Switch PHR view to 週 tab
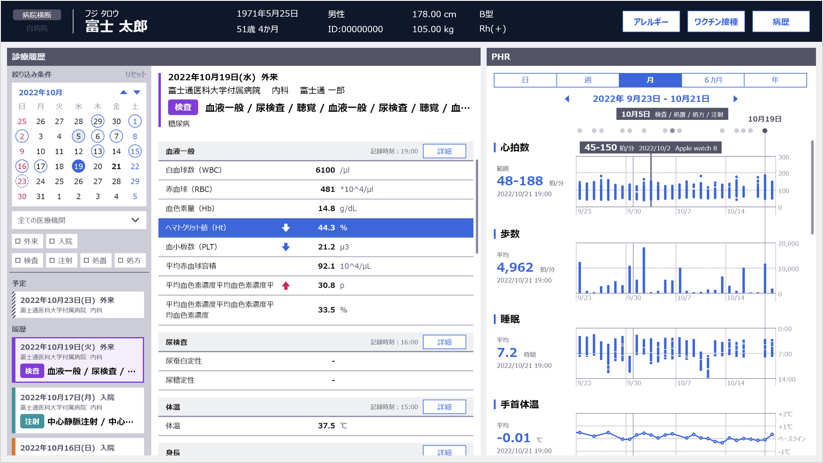This screenshot has width=823, height=463. (588, 80)
